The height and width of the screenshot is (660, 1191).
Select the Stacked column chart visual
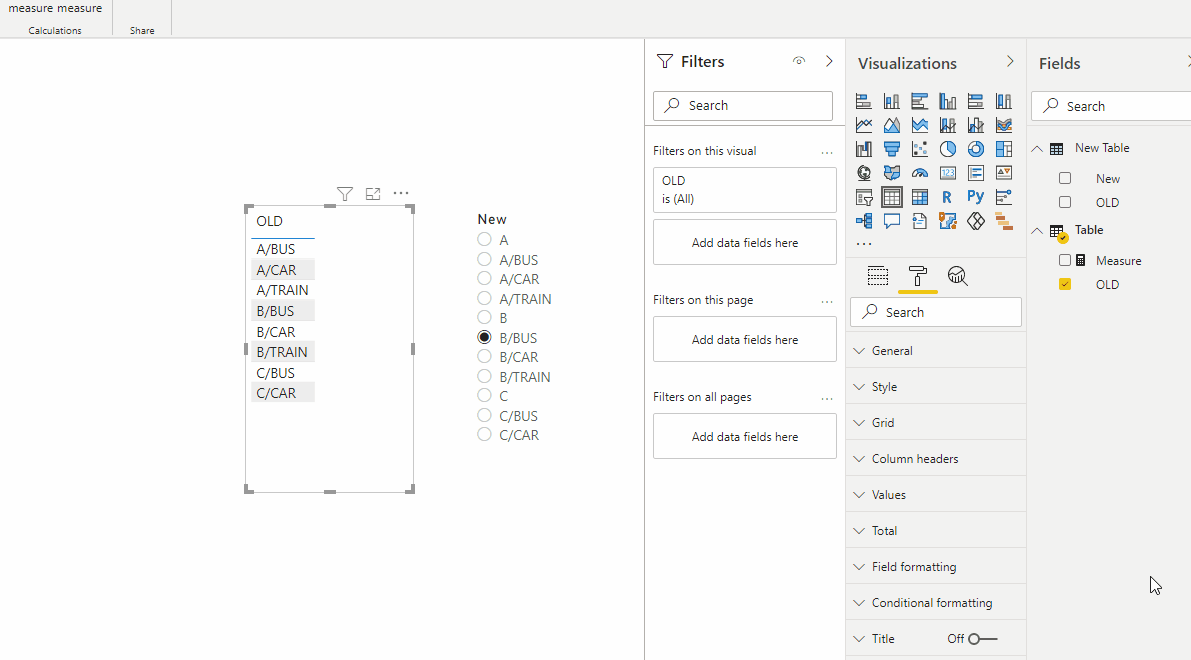(x=892, y=101)
